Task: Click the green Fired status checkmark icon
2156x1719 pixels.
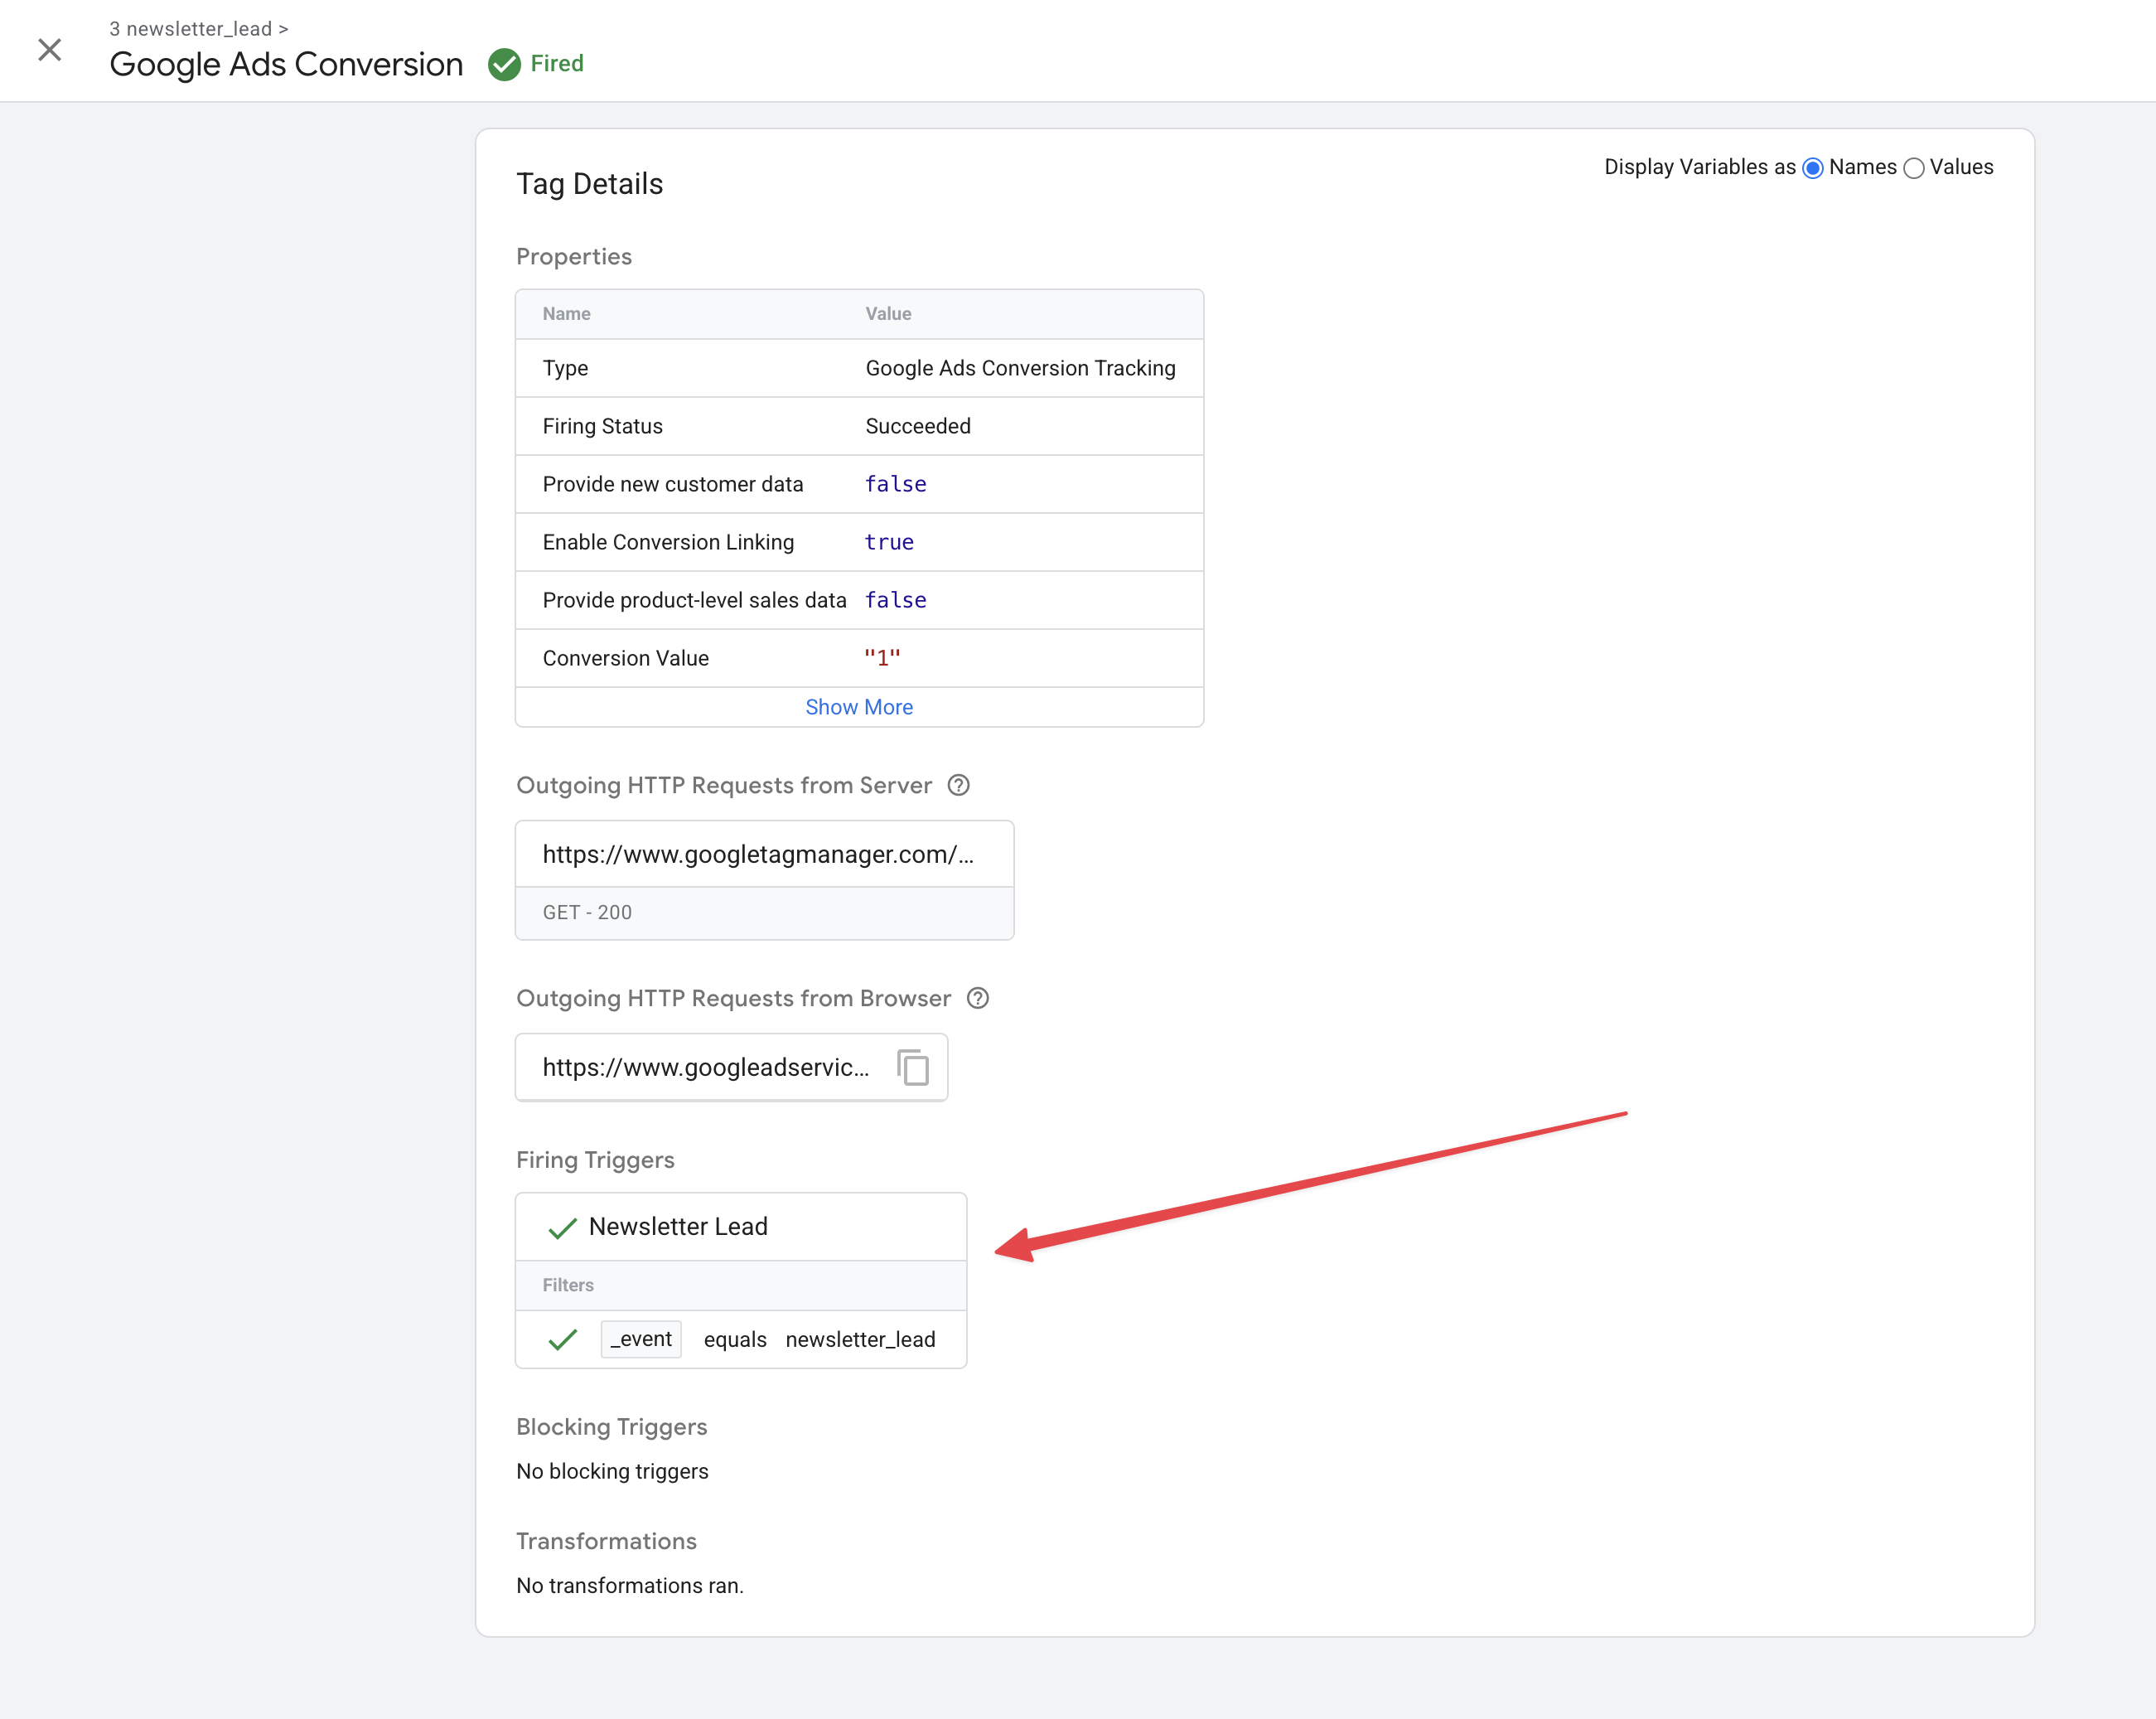Action: point(504,64)
